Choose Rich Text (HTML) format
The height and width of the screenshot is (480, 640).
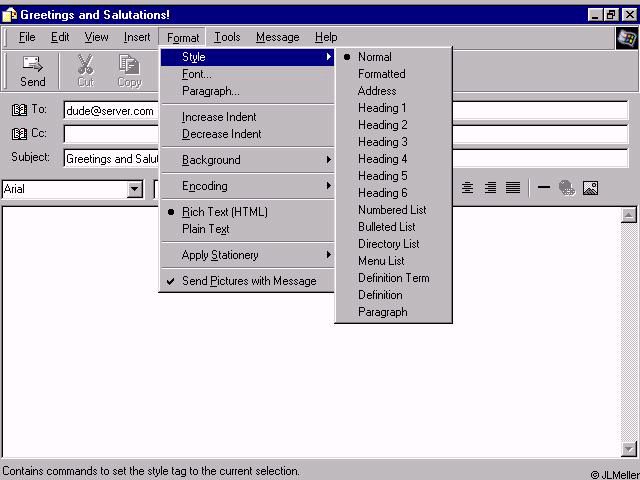click(224, 212)
